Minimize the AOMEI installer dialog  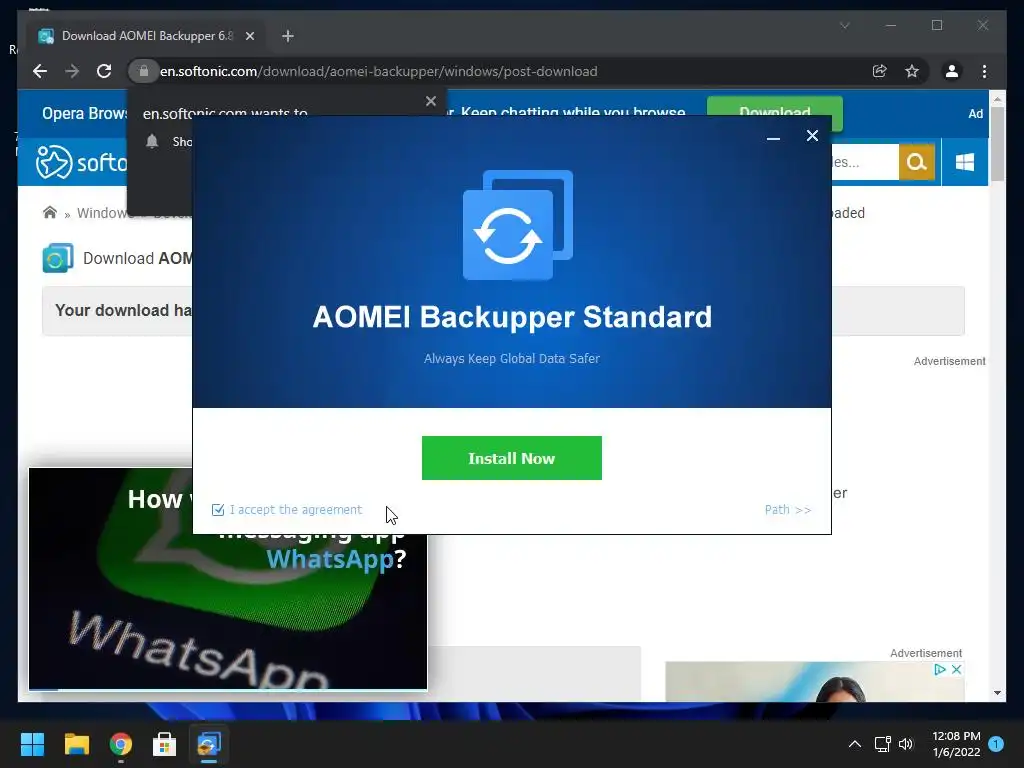773,136
